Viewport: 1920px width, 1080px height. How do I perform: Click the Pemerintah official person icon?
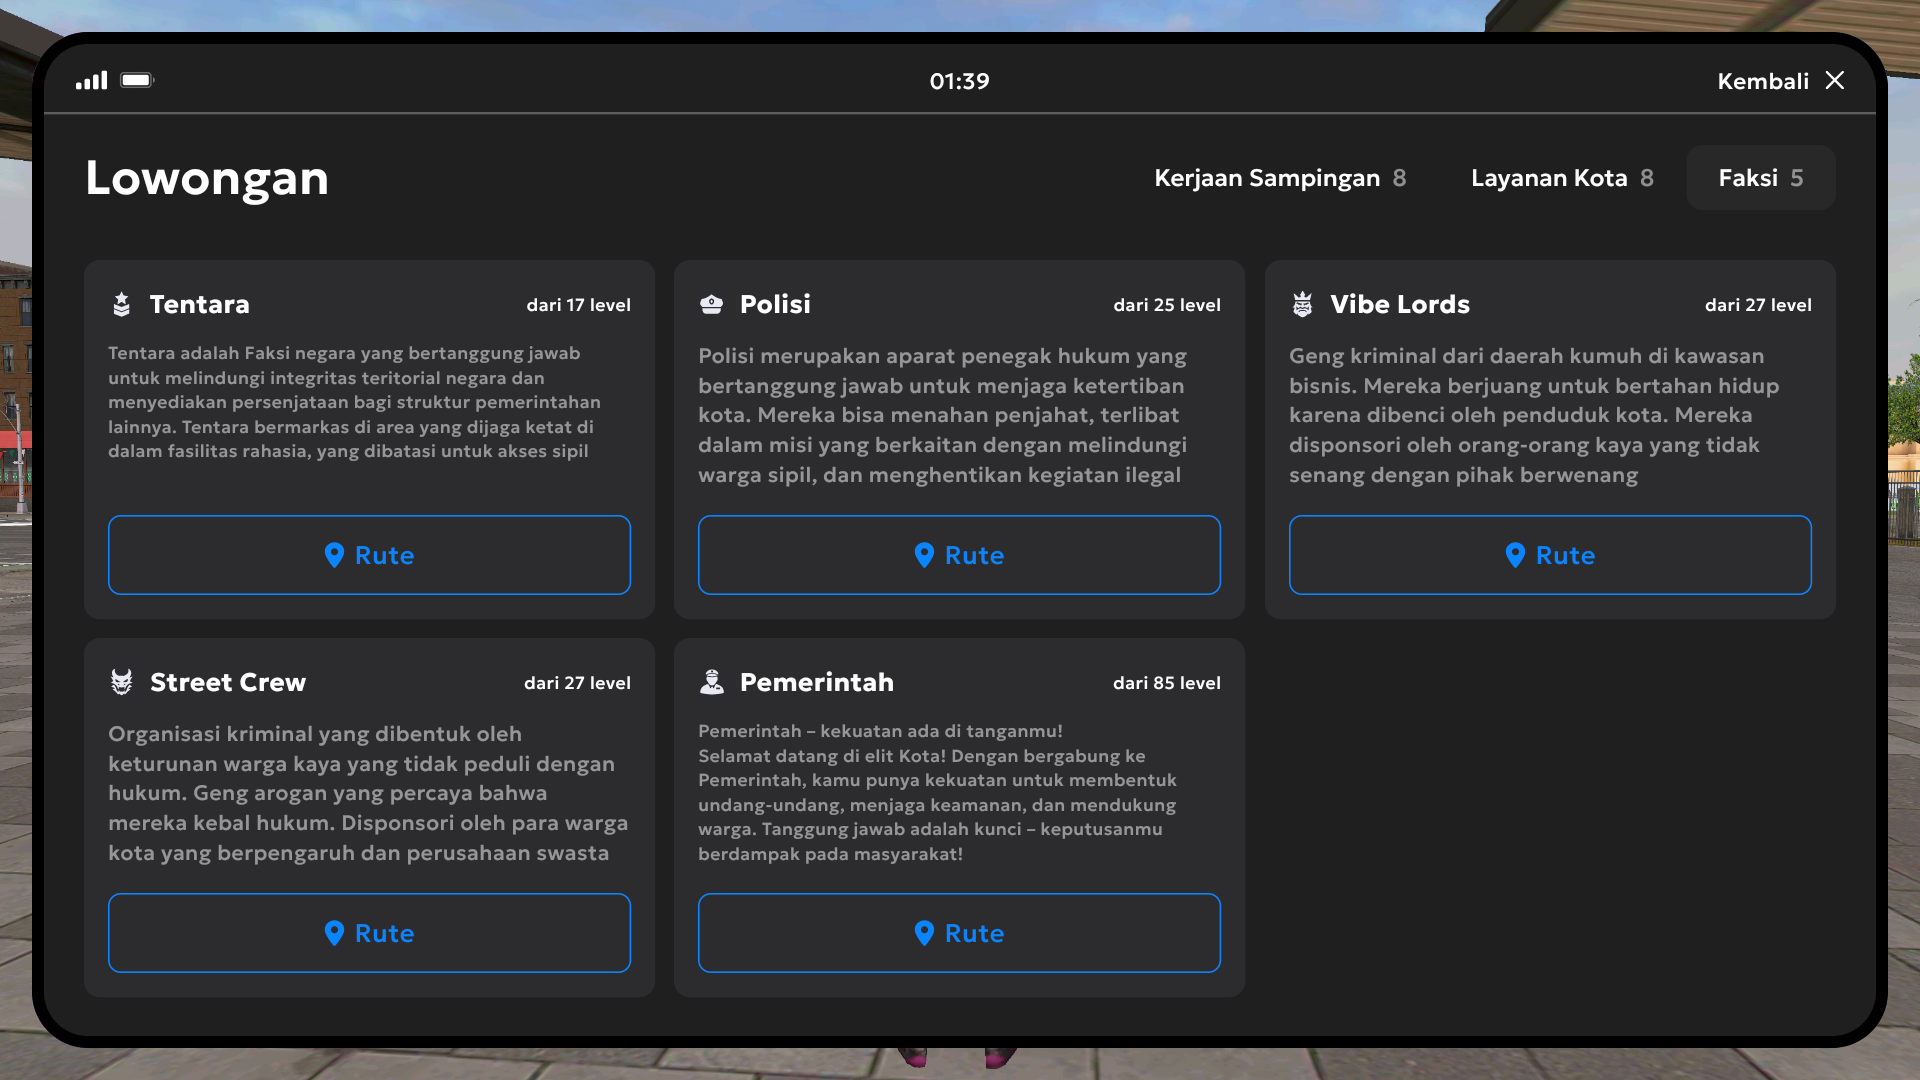[x=711, y=683]
